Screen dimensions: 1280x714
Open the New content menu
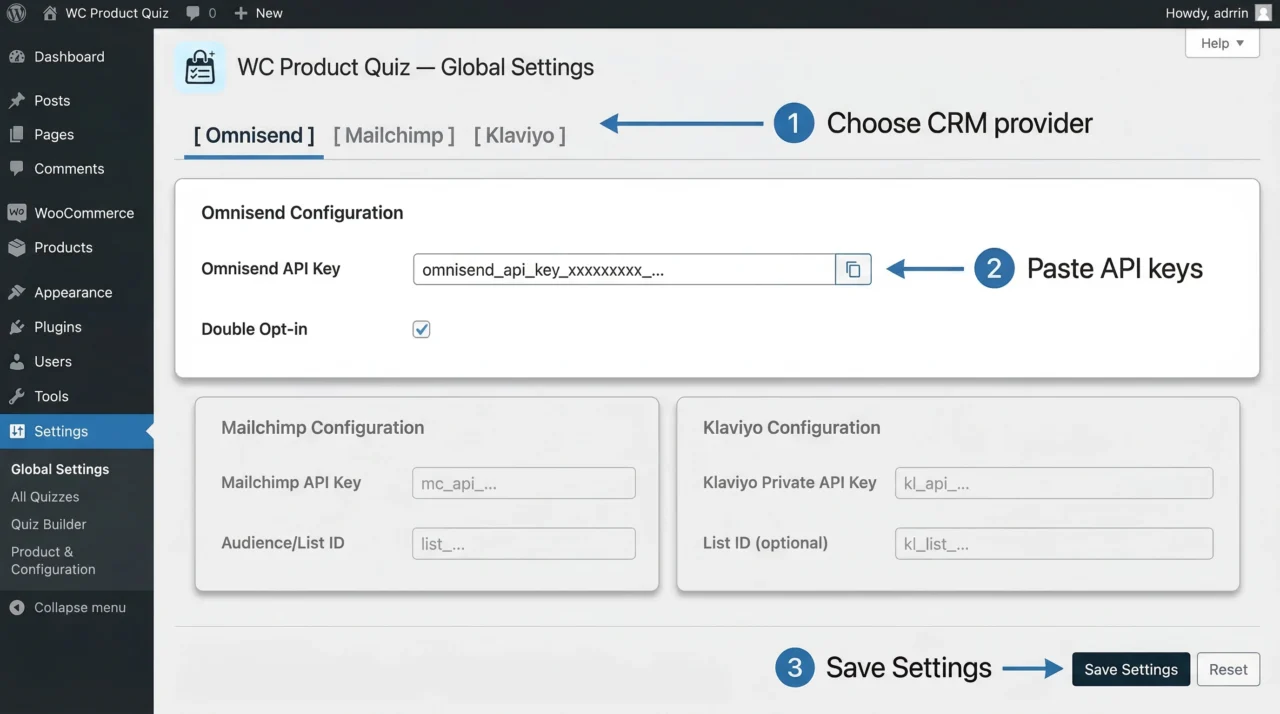pos(258,13)
